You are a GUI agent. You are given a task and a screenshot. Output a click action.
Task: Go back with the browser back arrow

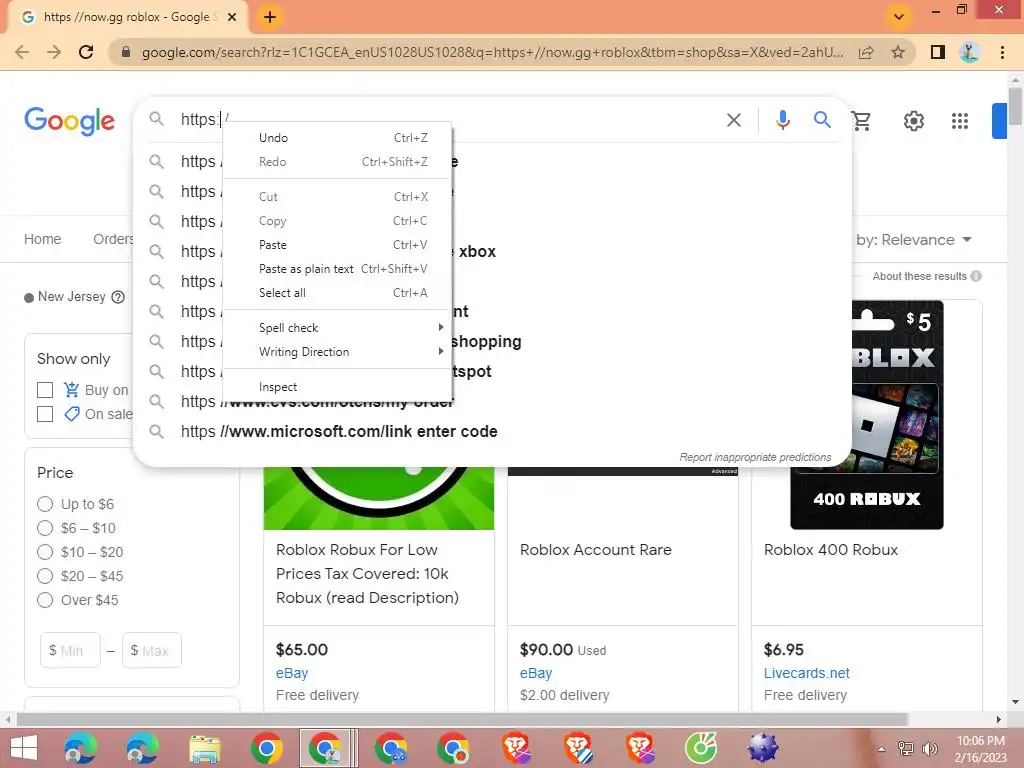tap(22, 52)
